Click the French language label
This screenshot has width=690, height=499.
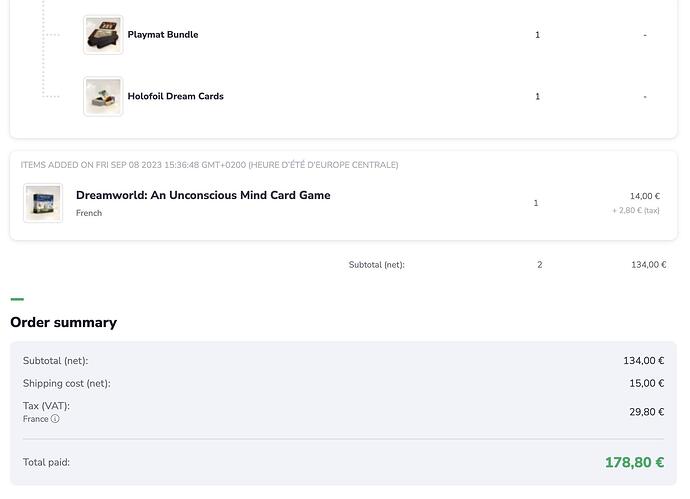89,213
